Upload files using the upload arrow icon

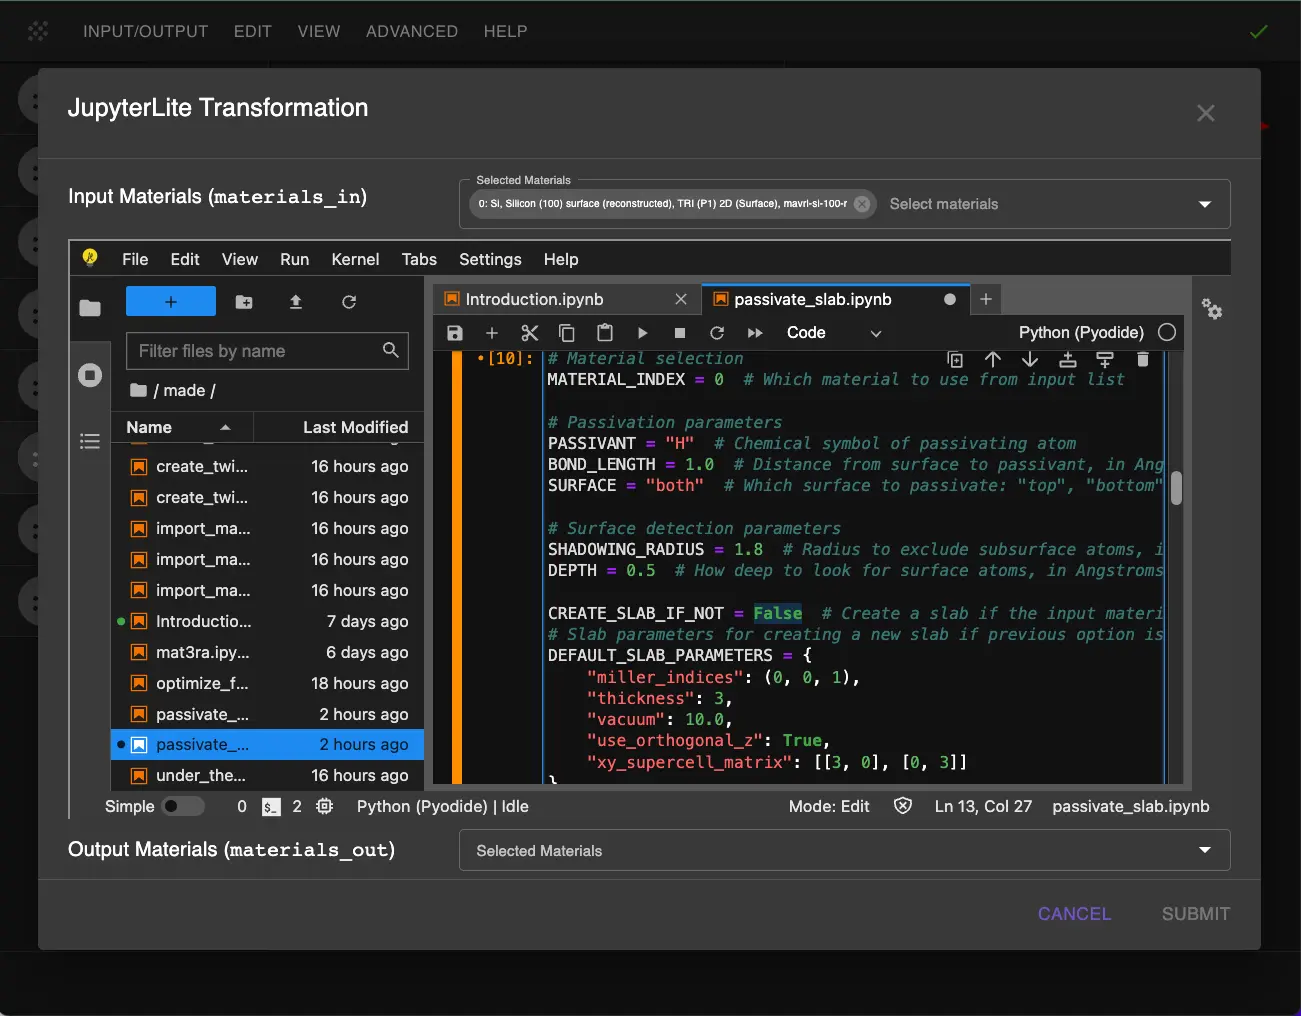tap(296, 302)
